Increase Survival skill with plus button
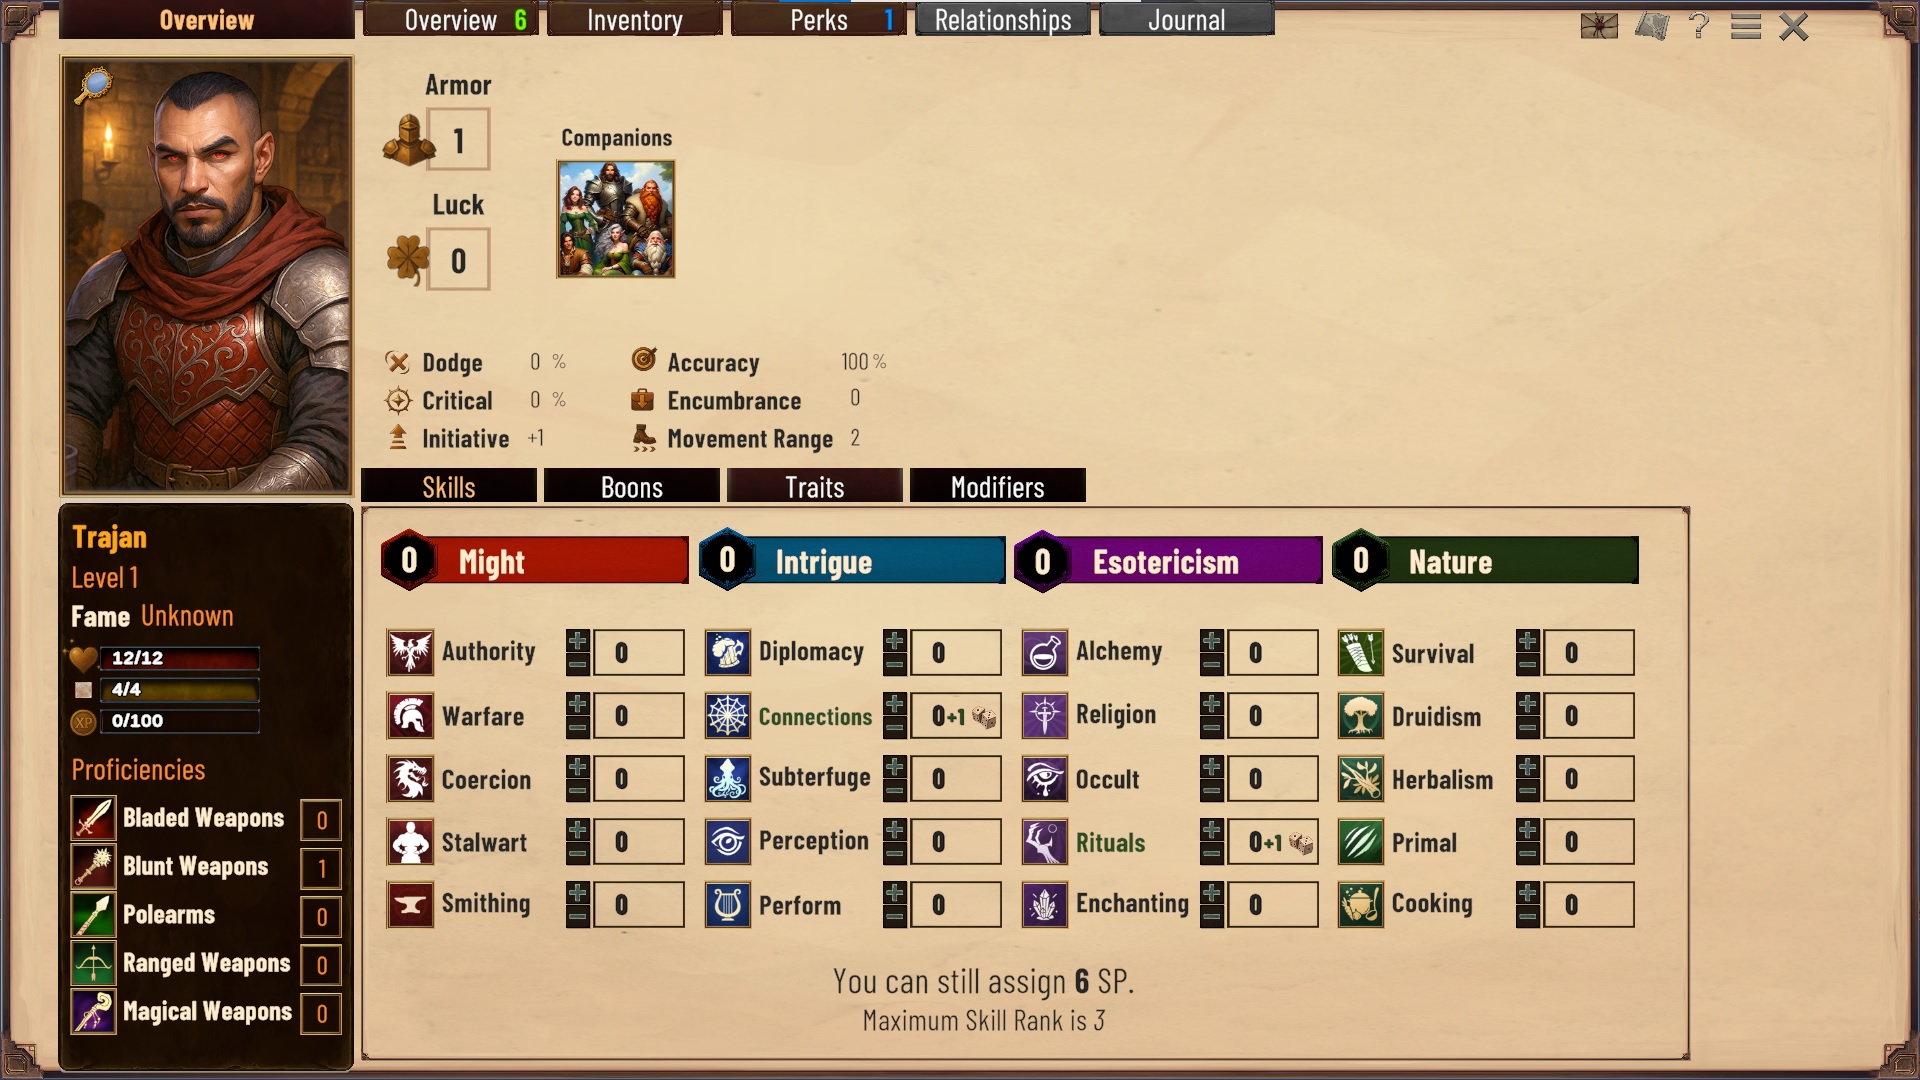 click(1528, 641)
